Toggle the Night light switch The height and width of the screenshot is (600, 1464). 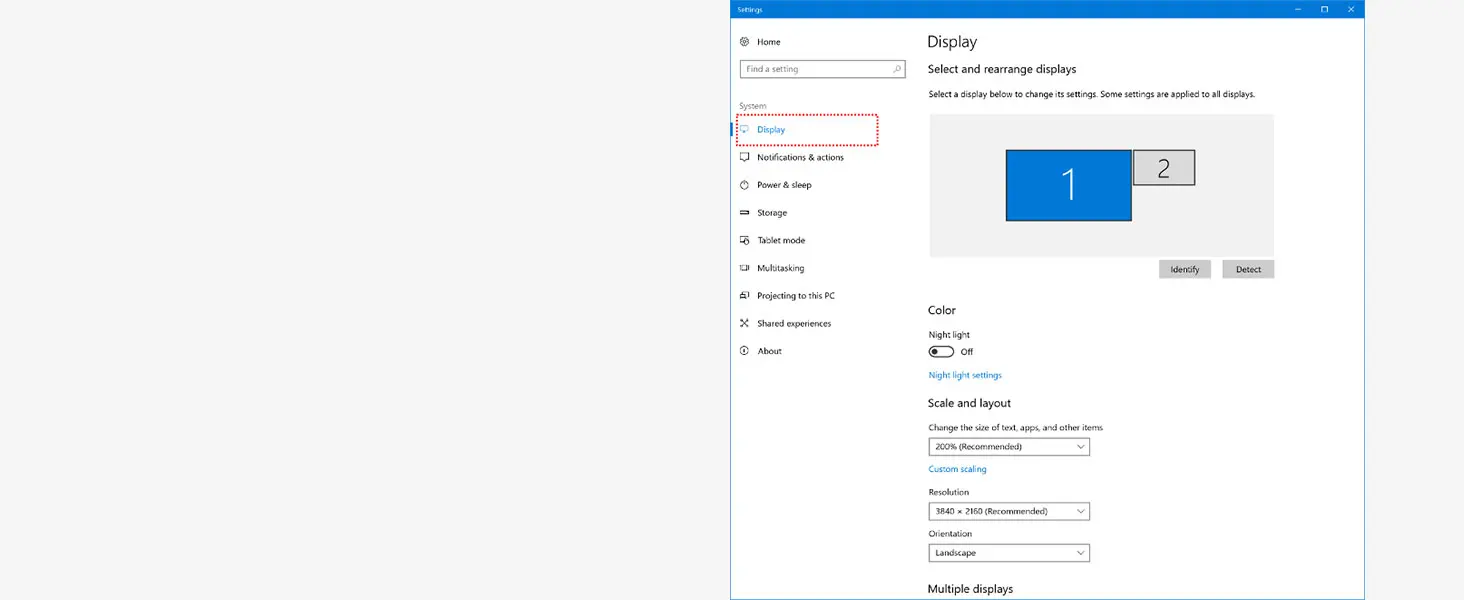pos(941,352)
